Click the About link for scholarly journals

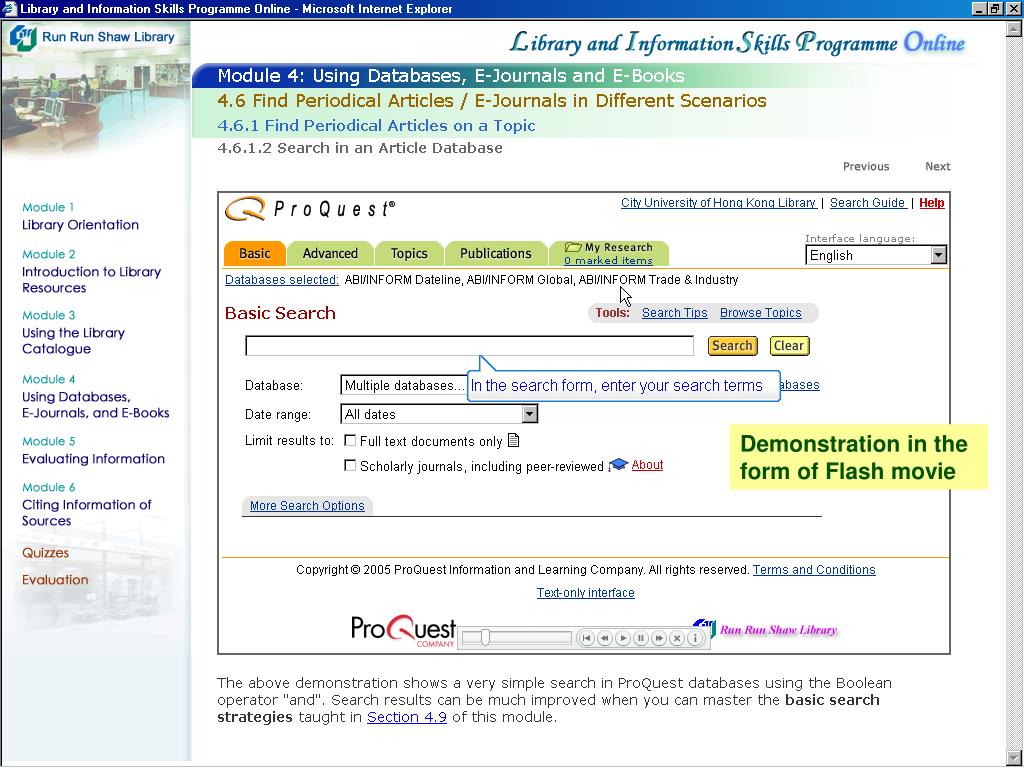click(x=647, y=464)
